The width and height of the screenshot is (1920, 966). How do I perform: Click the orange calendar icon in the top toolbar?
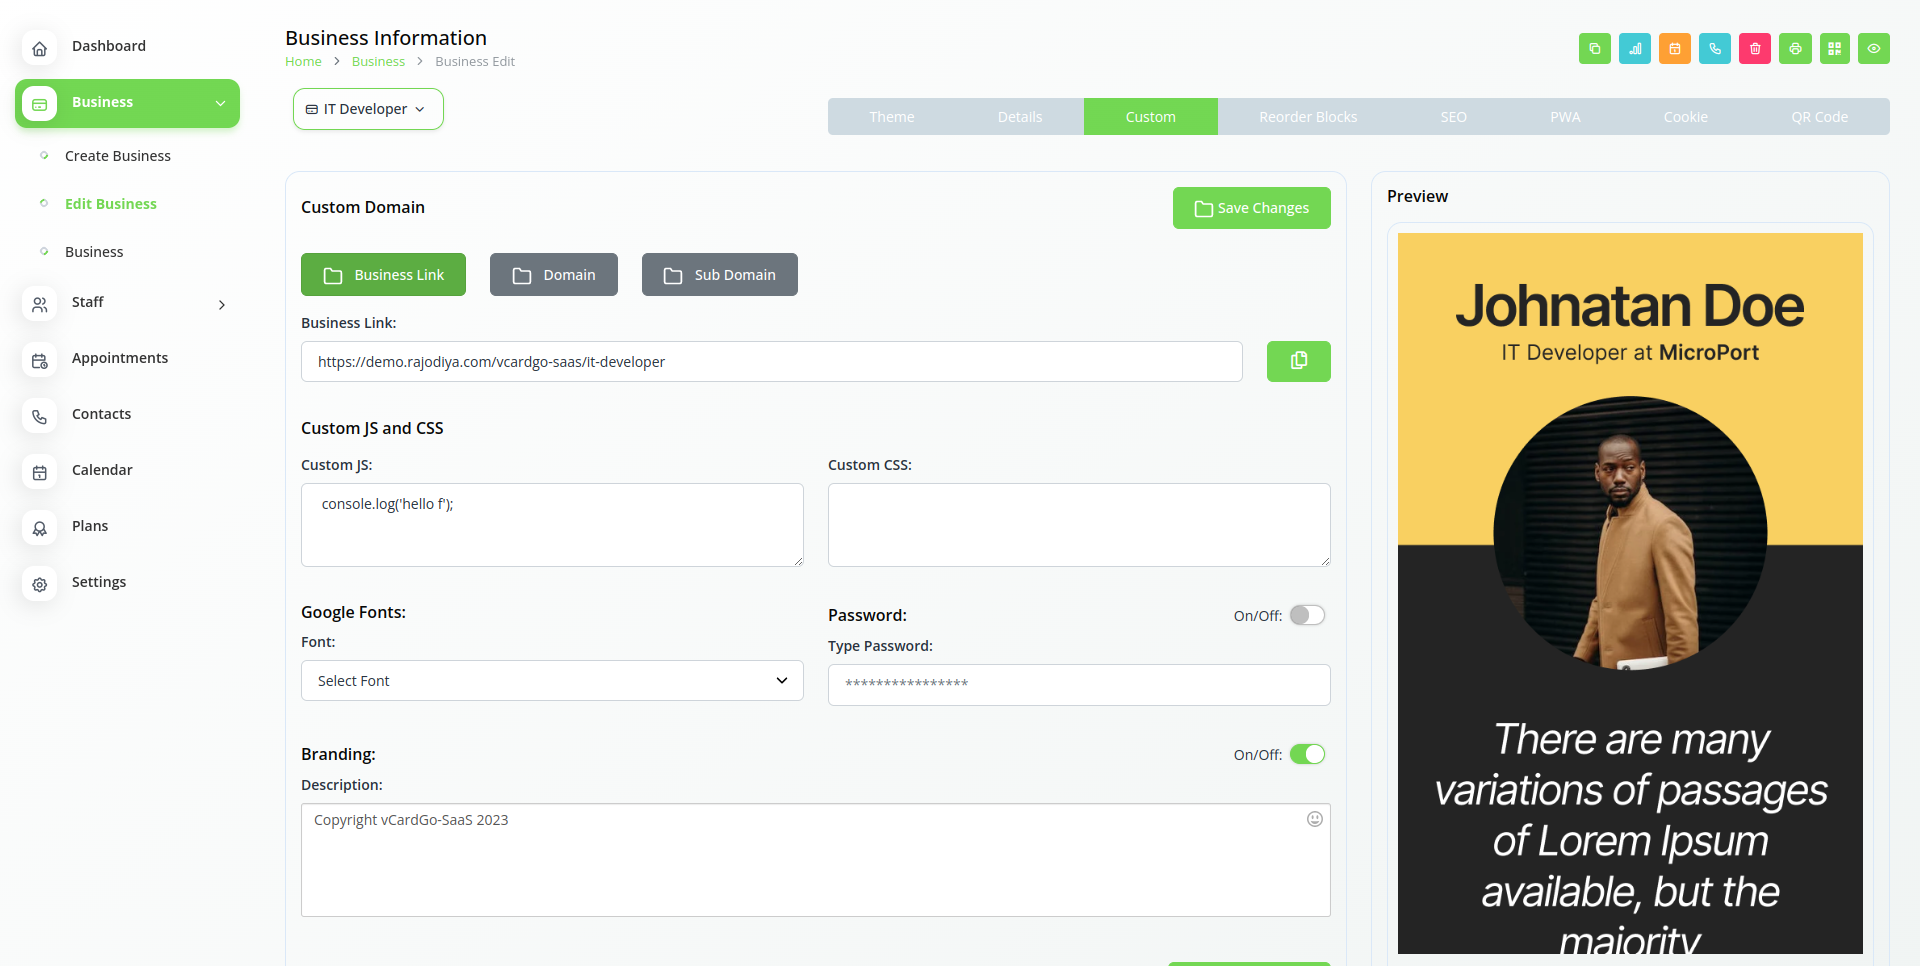tap(1674, 49)
